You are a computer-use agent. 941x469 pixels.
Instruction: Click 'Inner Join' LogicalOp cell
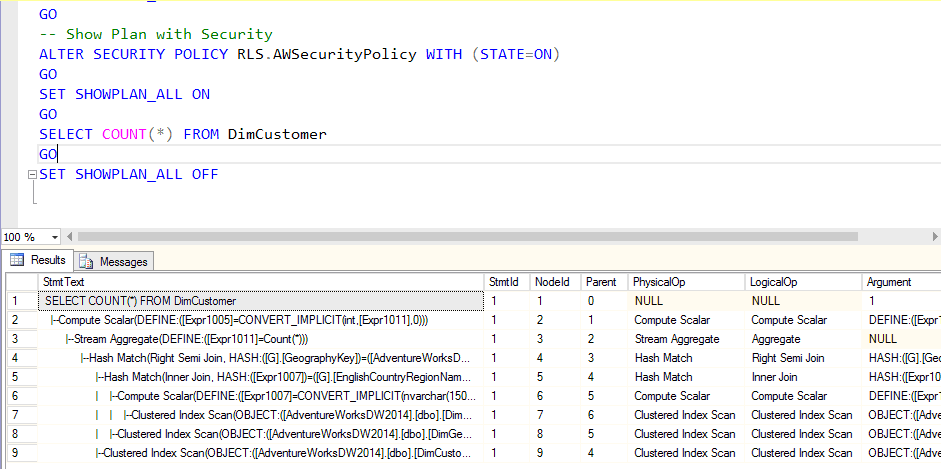coord(804,377)
